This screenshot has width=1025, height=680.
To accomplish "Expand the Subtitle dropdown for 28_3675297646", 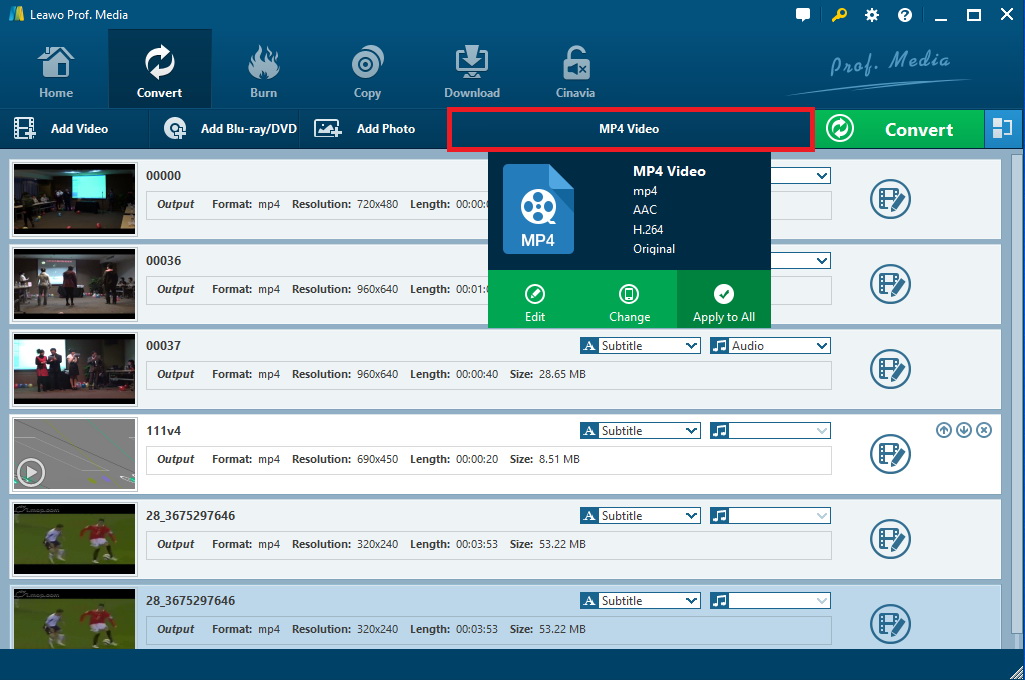I will 639,515.
